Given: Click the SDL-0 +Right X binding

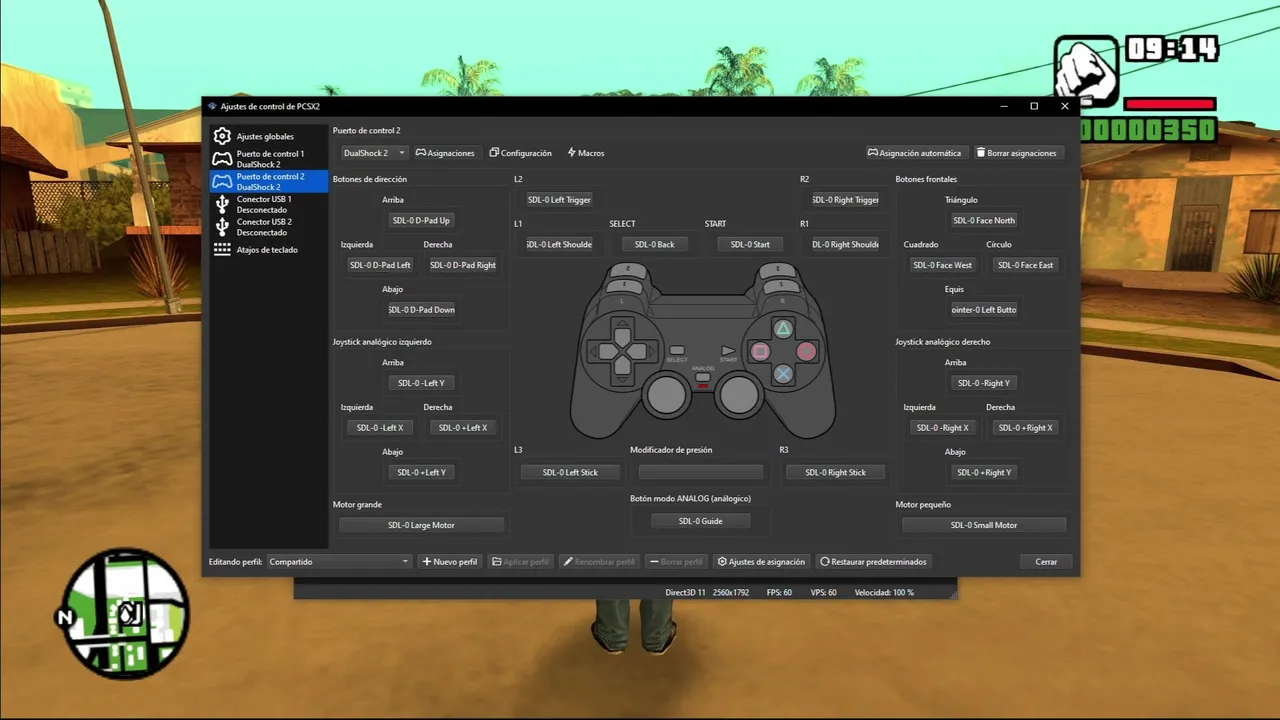Looking at the screenshot, I should 1025,428.
